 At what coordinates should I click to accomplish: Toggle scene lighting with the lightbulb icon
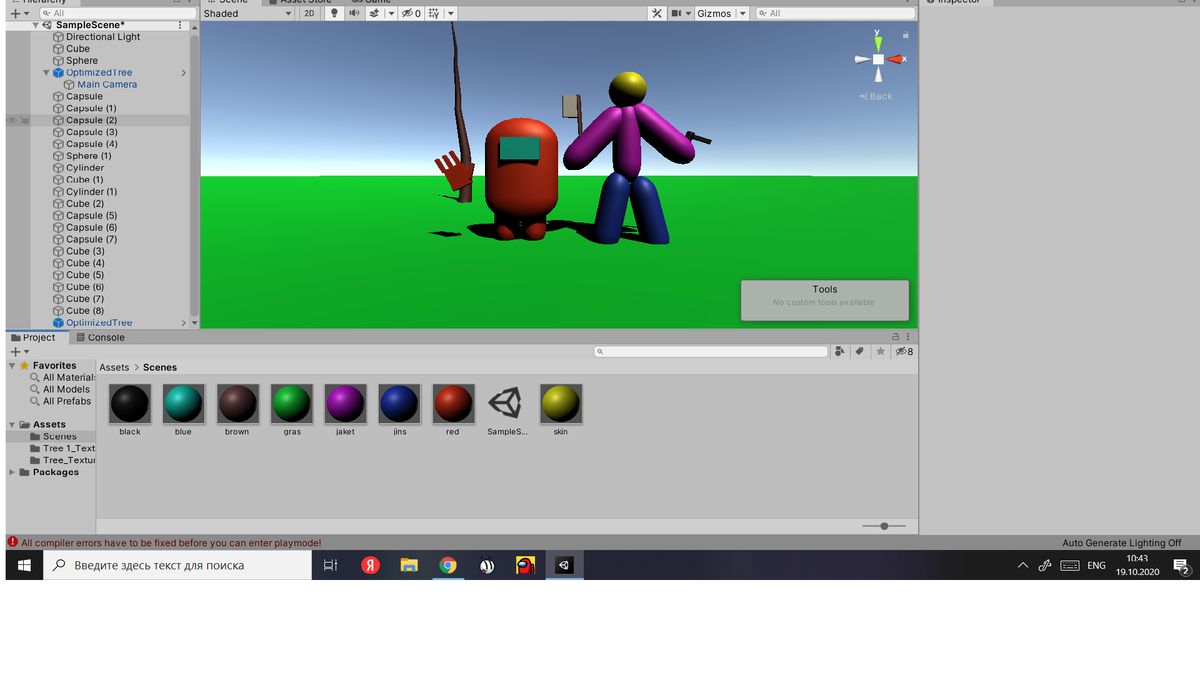(x=334, y=14)
